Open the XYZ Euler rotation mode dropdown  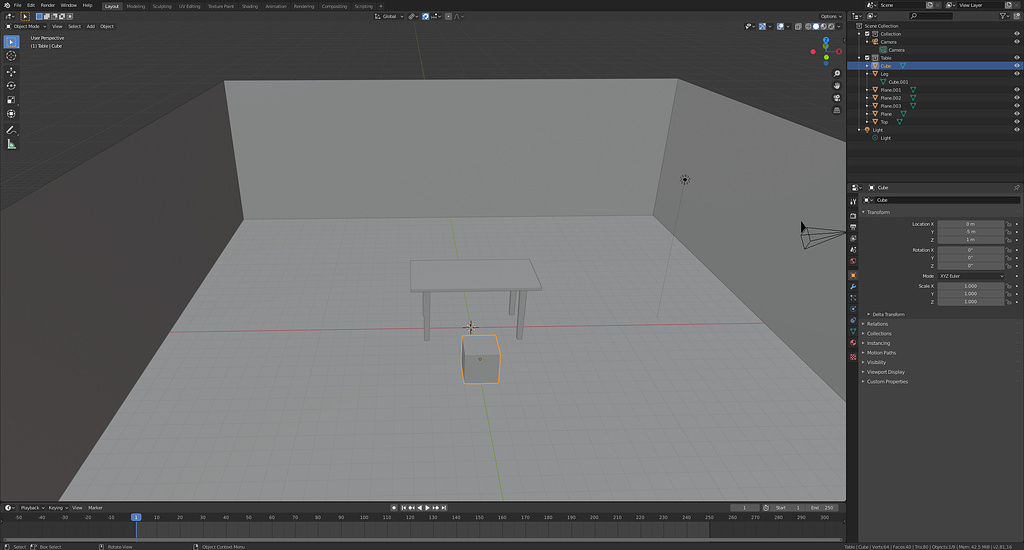pos(971,276)
